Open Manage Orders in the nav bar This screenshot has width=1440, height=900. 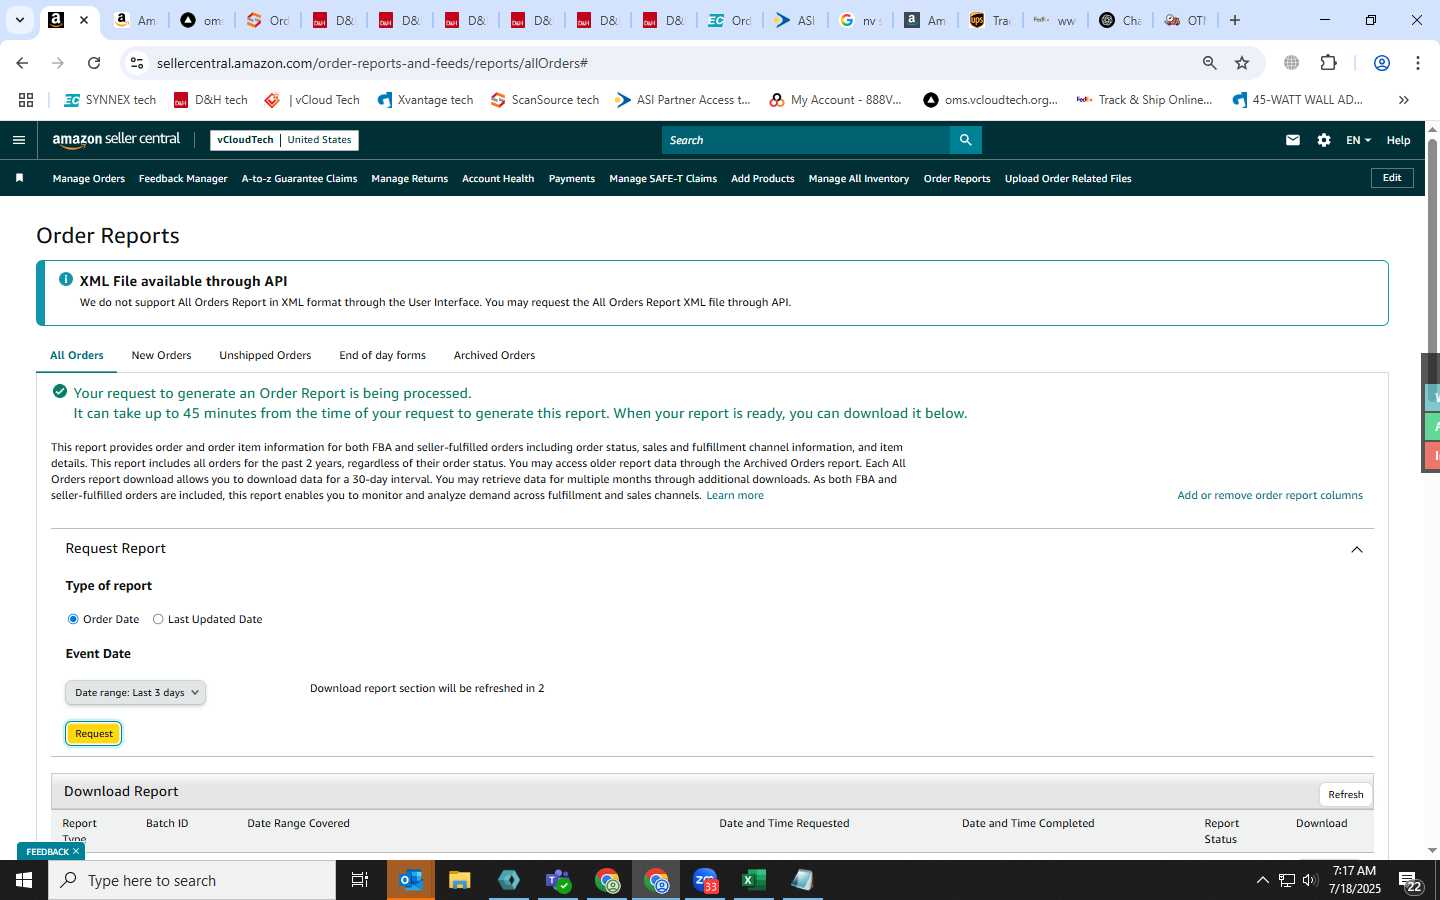click(89, 179)
